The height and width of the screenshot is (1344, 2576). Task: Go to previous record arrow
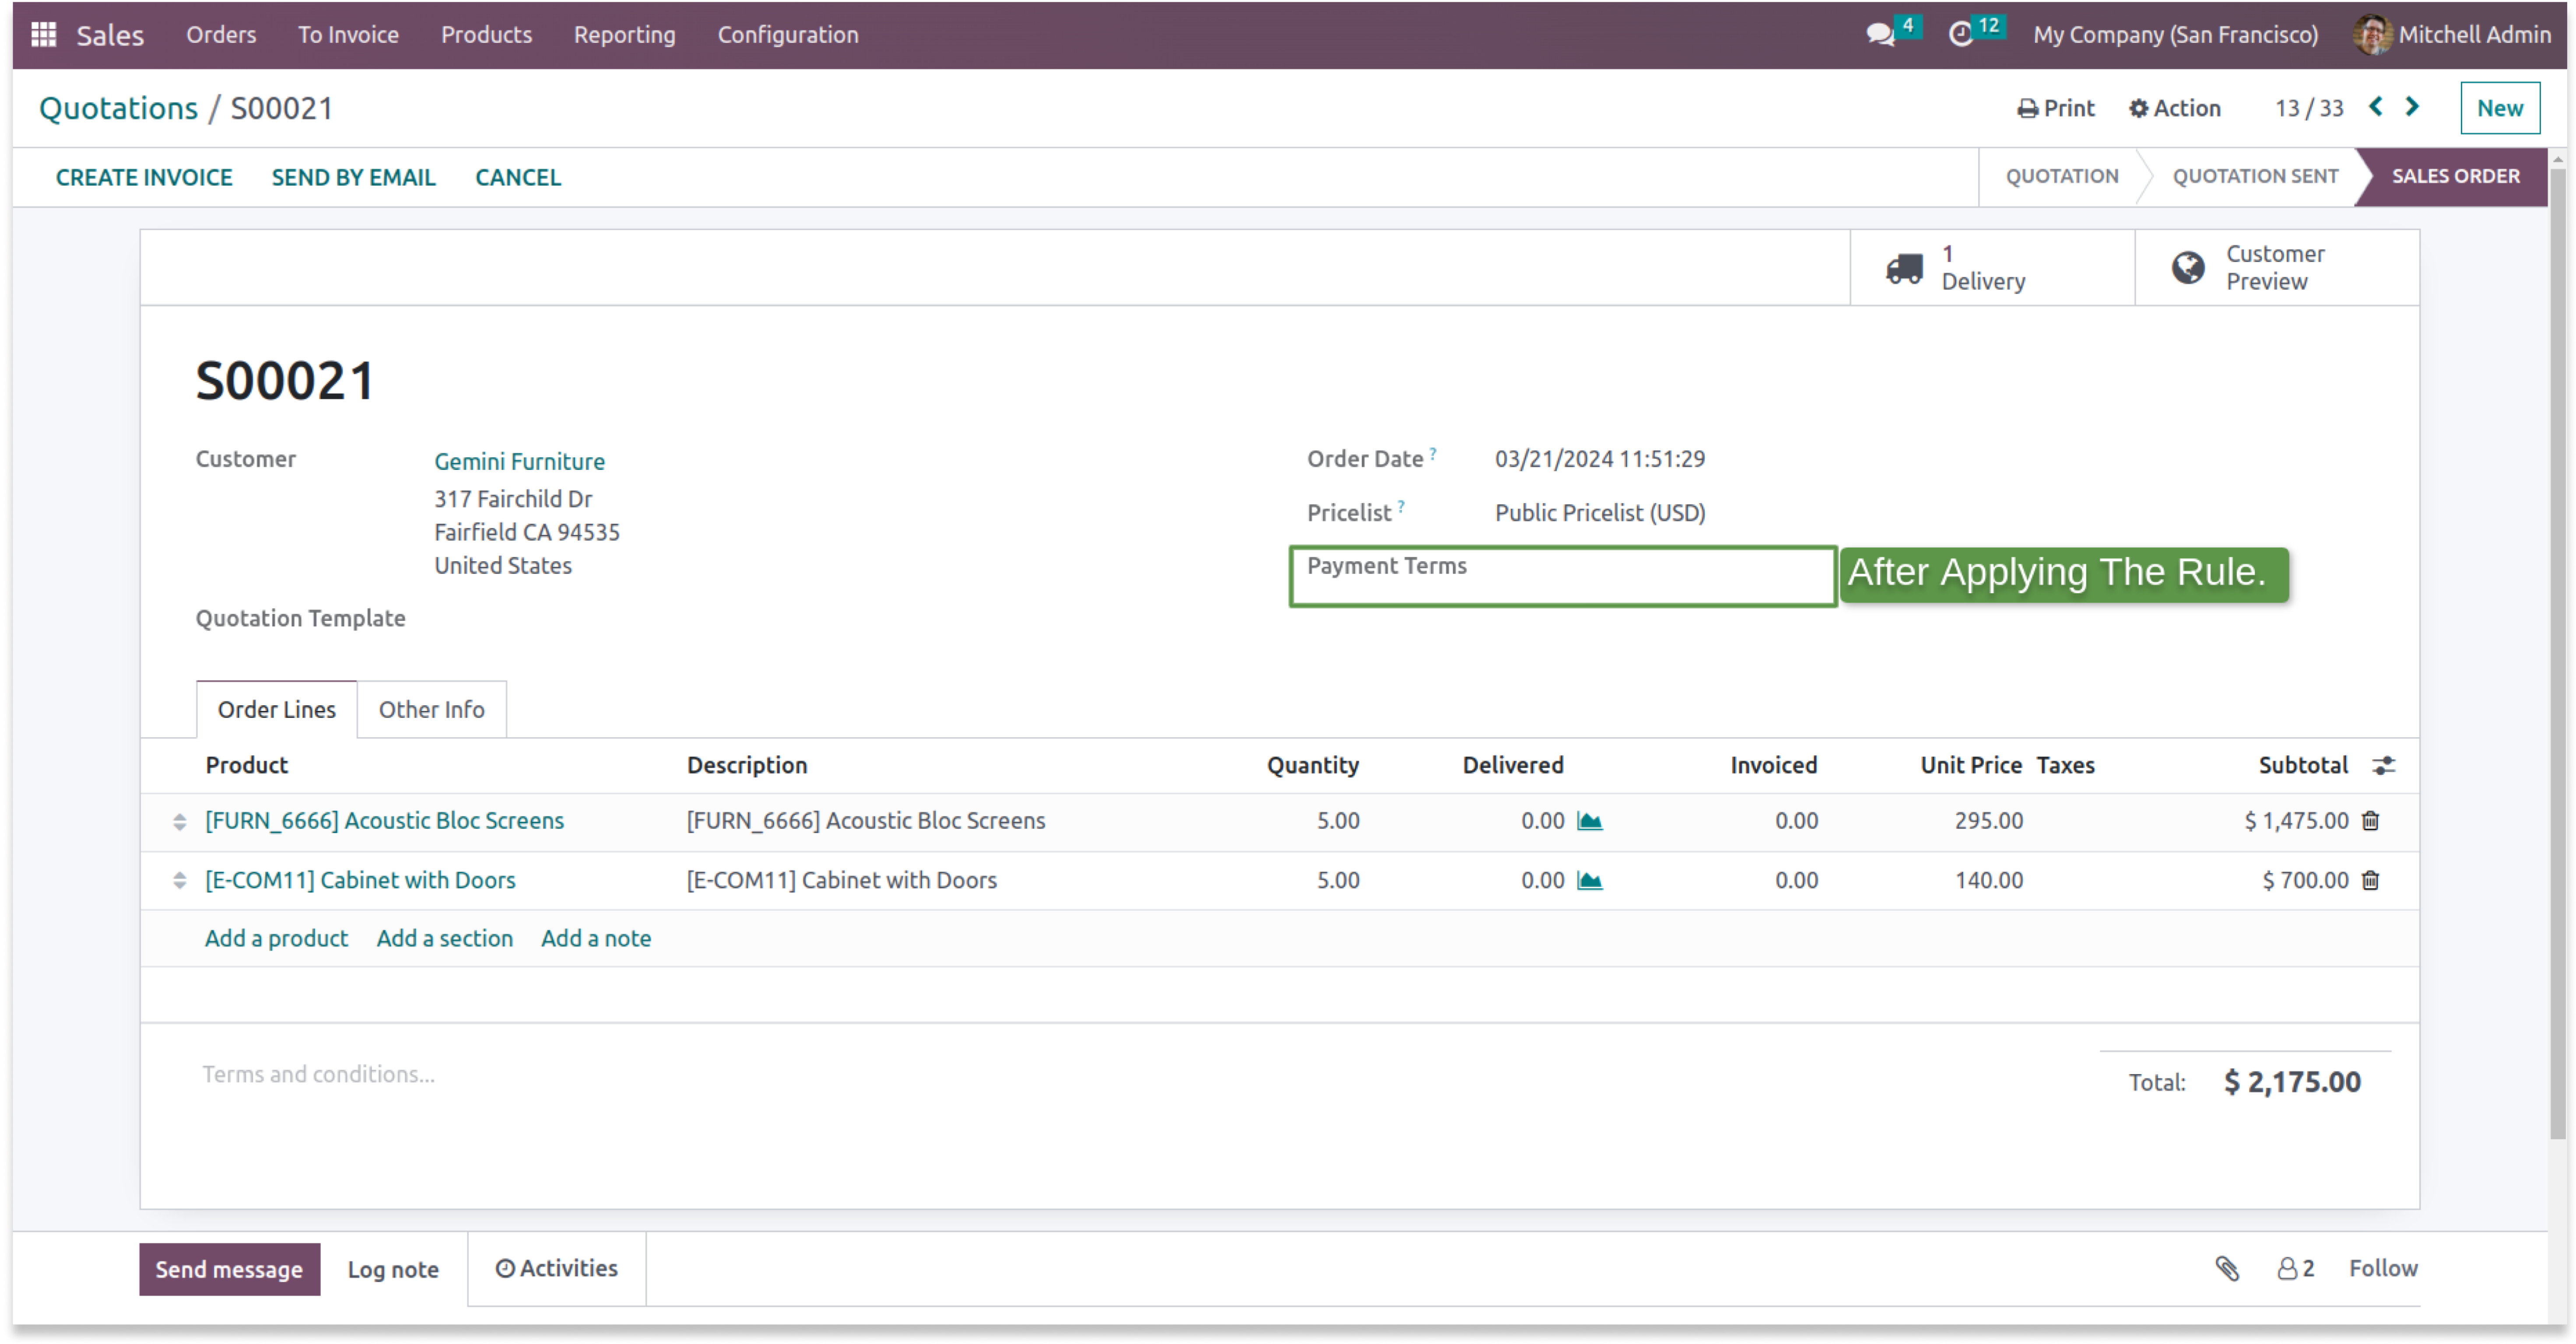point(2376,107)
